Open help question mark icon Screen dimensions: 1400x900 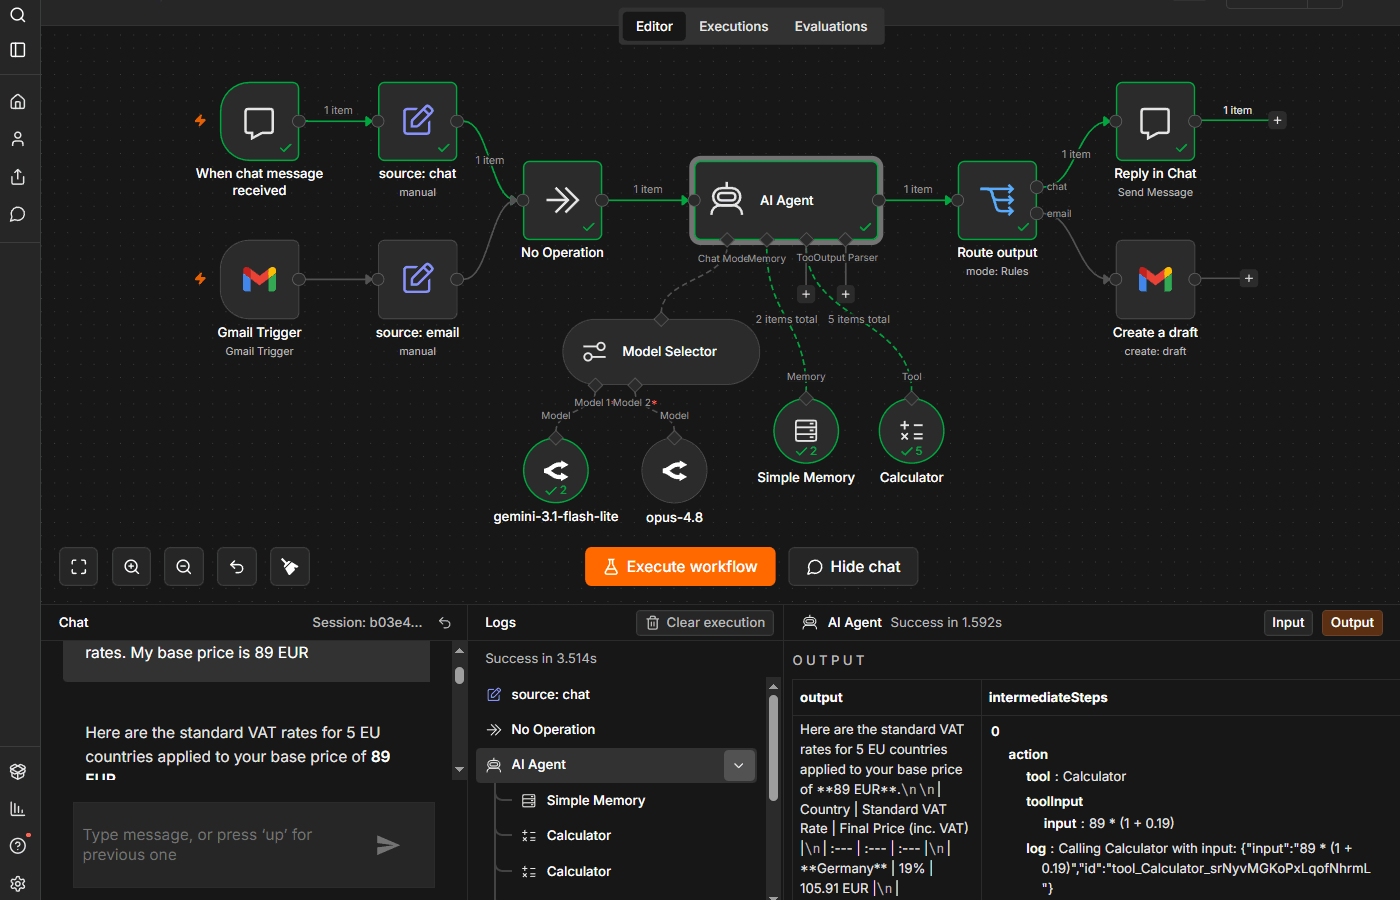point(17,846)
